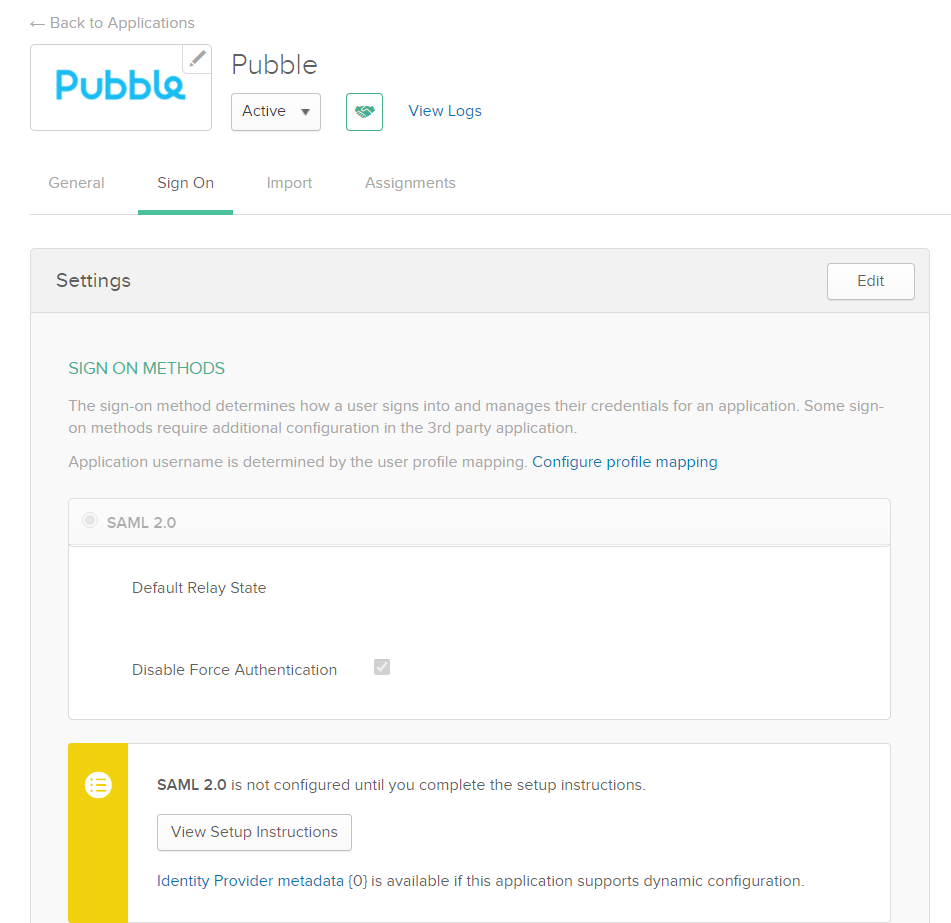
Task: Open the Active status dropdown
Action: coord(275,112)
